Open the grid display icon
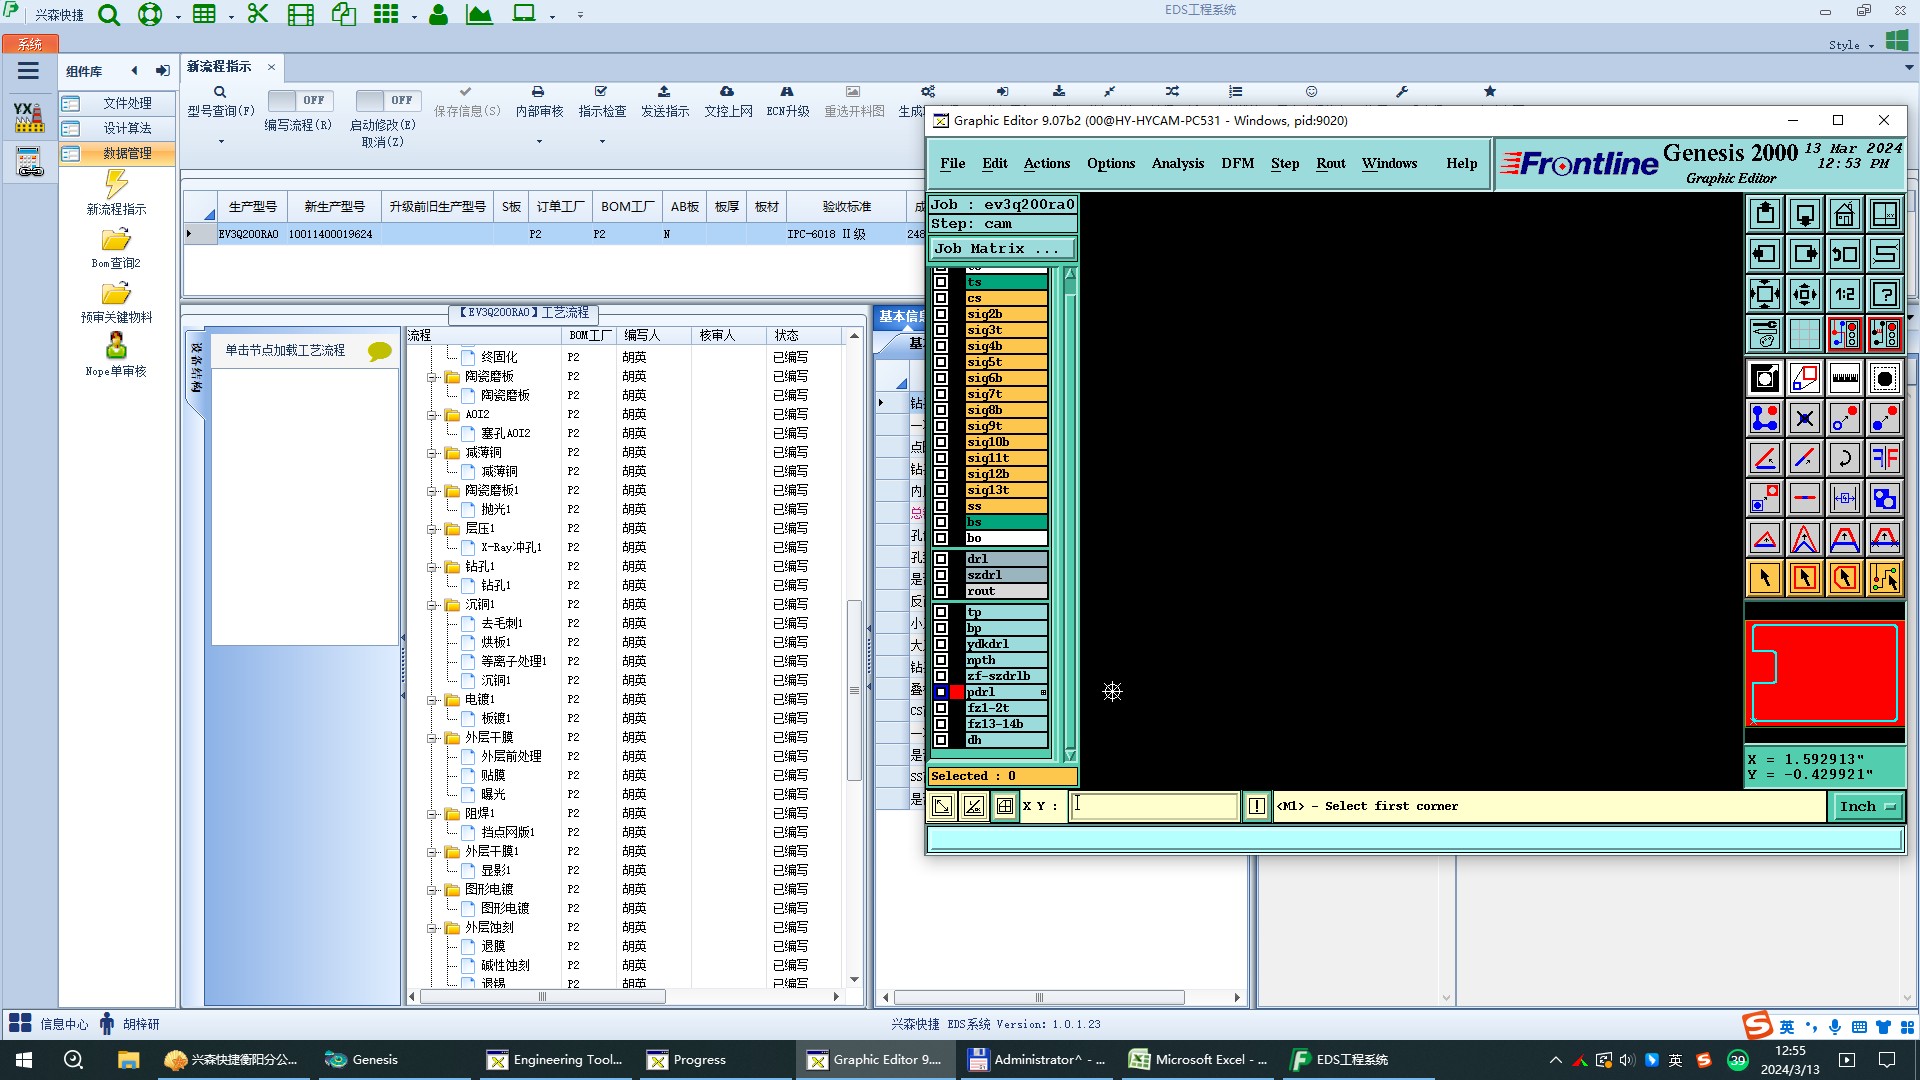 click(1804, 334)
